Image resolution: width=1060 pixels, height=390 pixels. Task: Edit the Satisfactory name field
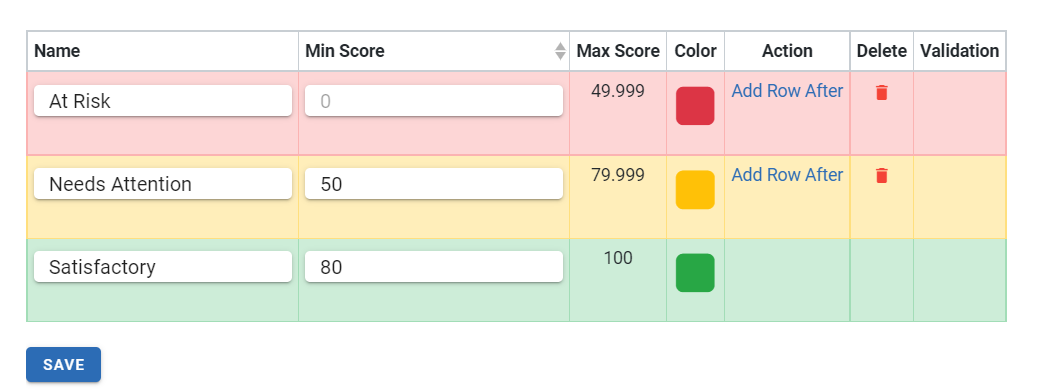click(x=163, y=267)
